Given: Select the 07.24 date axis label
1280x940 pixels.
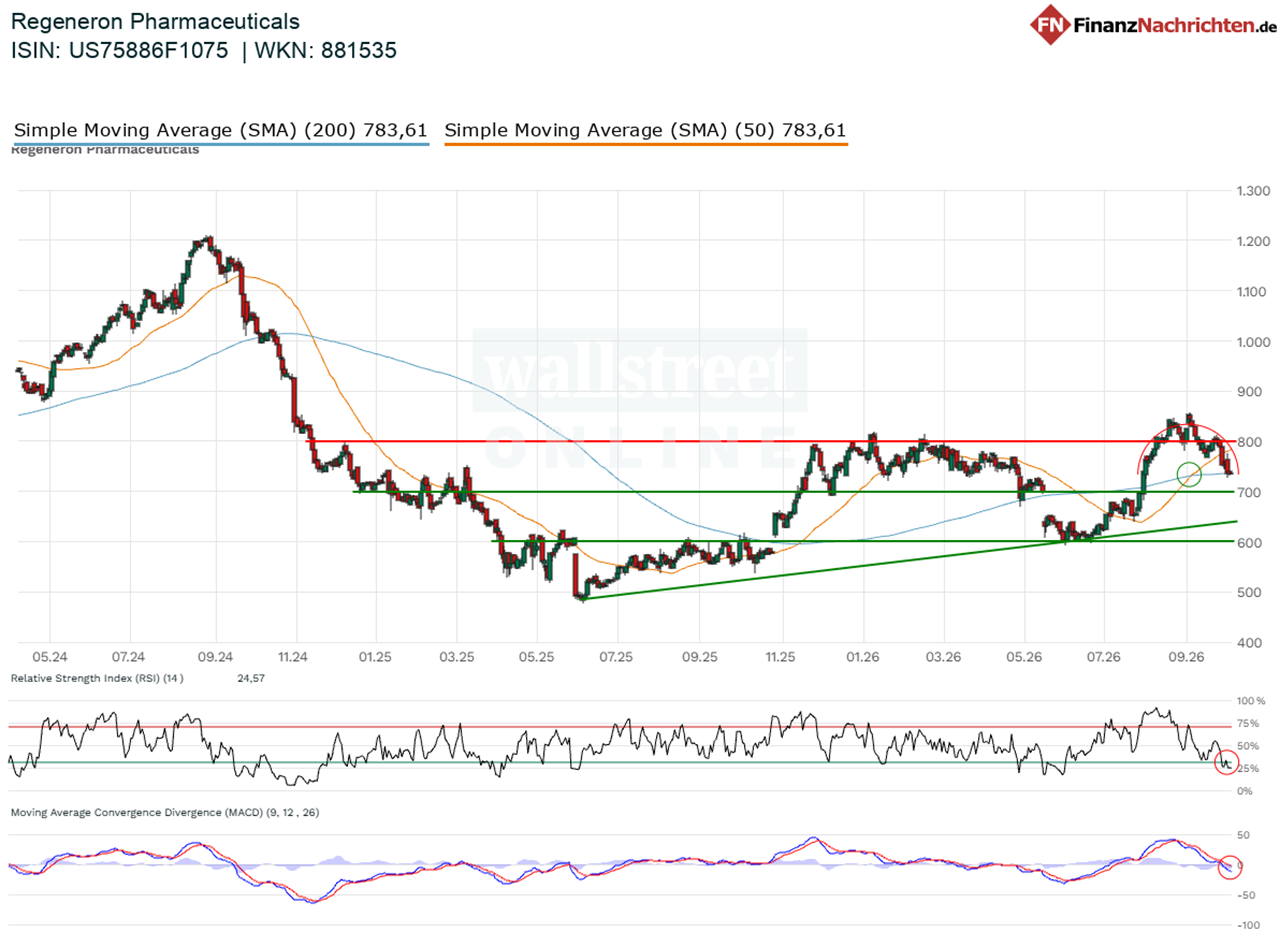Looking at the screenshot, I should pos(129,656).
